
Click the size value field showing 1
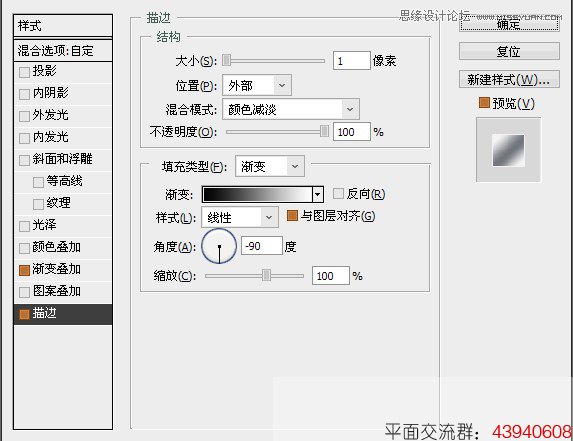coord(352,60)
